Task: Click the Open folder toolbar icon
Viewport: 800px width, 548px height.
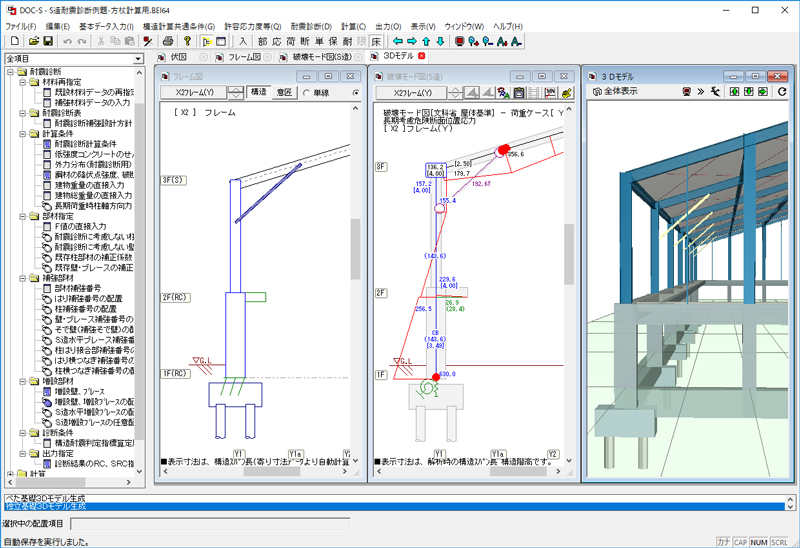Action: [32, 41]
